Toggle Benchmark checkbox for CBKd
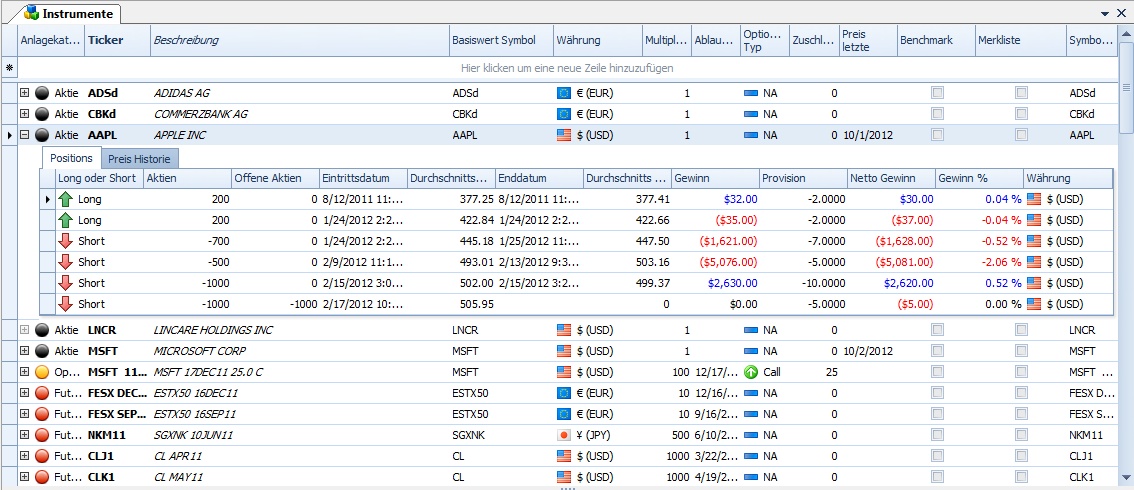Image resolution: width=1134 pixels, height=490 pixels. (x=937, y=113)
